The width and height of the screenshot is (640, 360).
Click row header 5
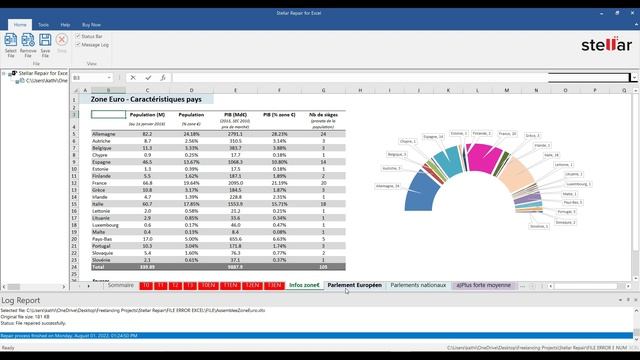tap(74, 134)
